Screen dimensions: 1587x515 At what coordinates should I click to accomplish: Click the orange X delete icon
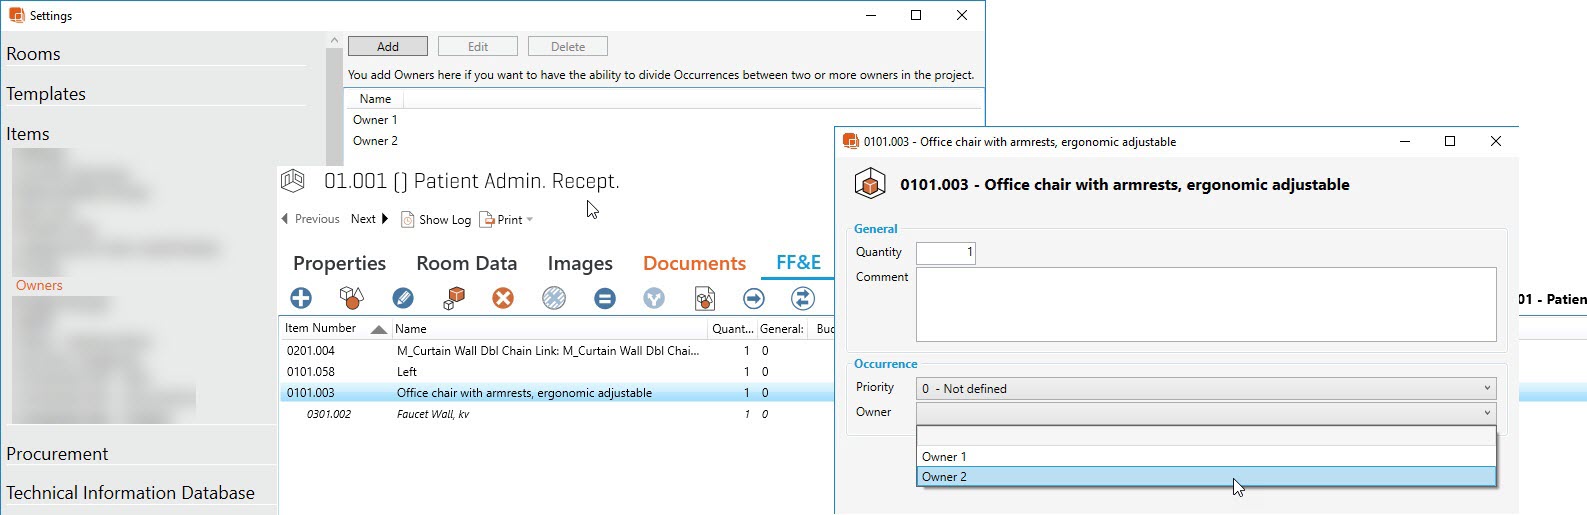(503, 298)
